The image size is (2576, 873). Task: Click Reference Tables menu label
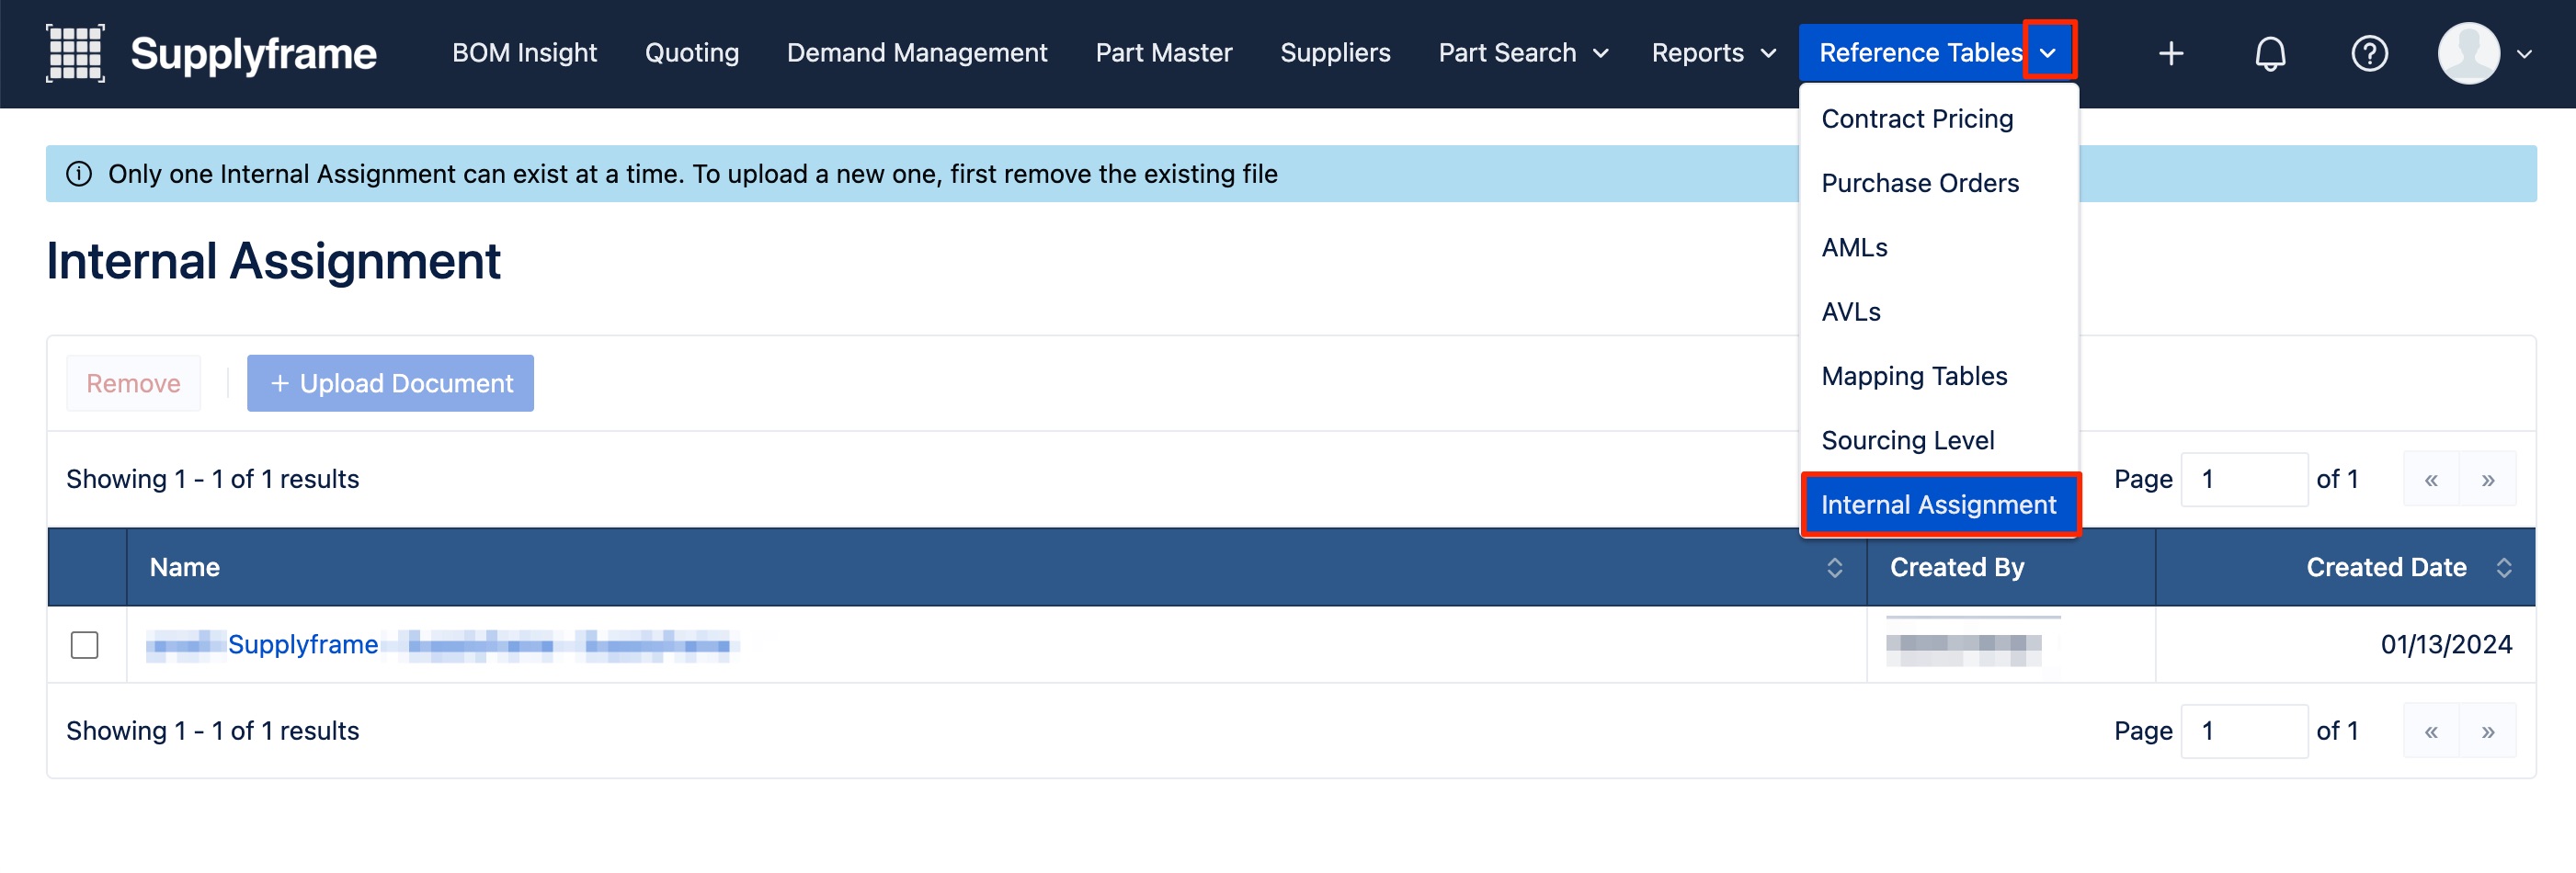1920,53
